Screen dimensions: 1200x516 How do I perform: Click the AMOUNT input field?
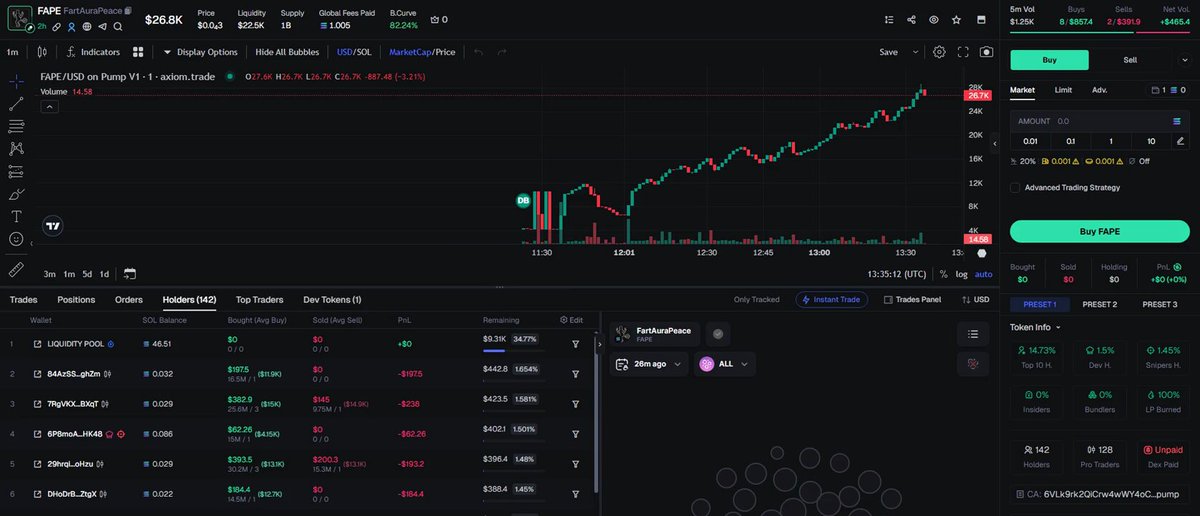click(x=1098, y=120)
